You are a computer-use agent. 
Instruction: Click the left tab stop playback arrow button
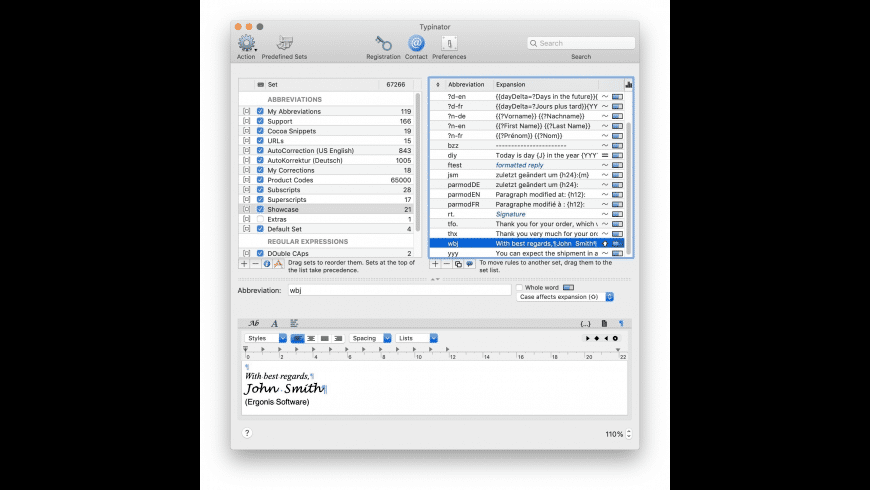[588, 339]
